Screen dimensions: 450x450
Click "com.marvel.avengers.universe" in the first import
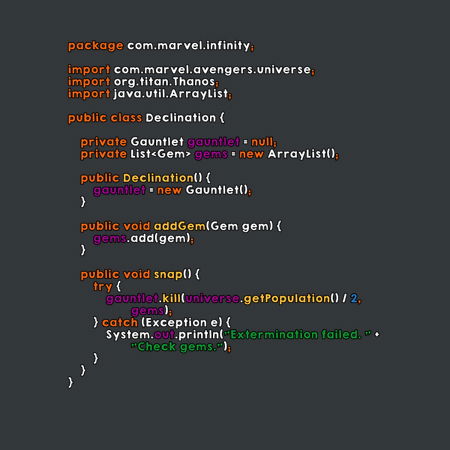click(x=212, y=69)
